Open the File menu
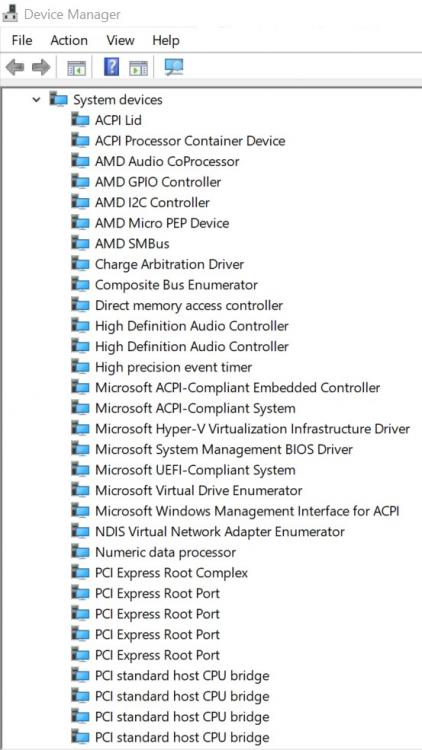 22,40
